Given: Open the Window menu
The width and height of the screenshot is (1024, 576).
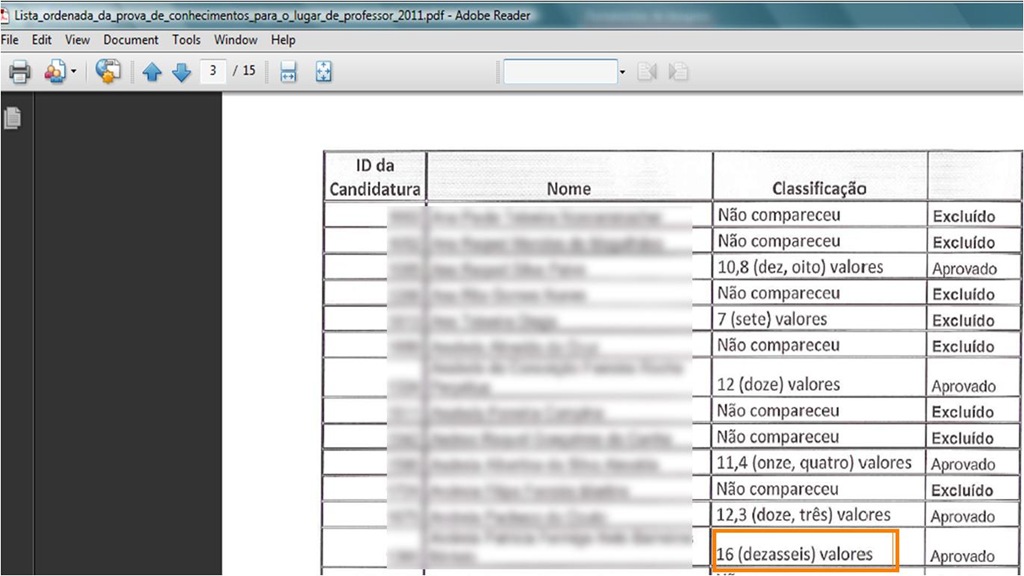Looking at the screenshot, I should (236, 40).
